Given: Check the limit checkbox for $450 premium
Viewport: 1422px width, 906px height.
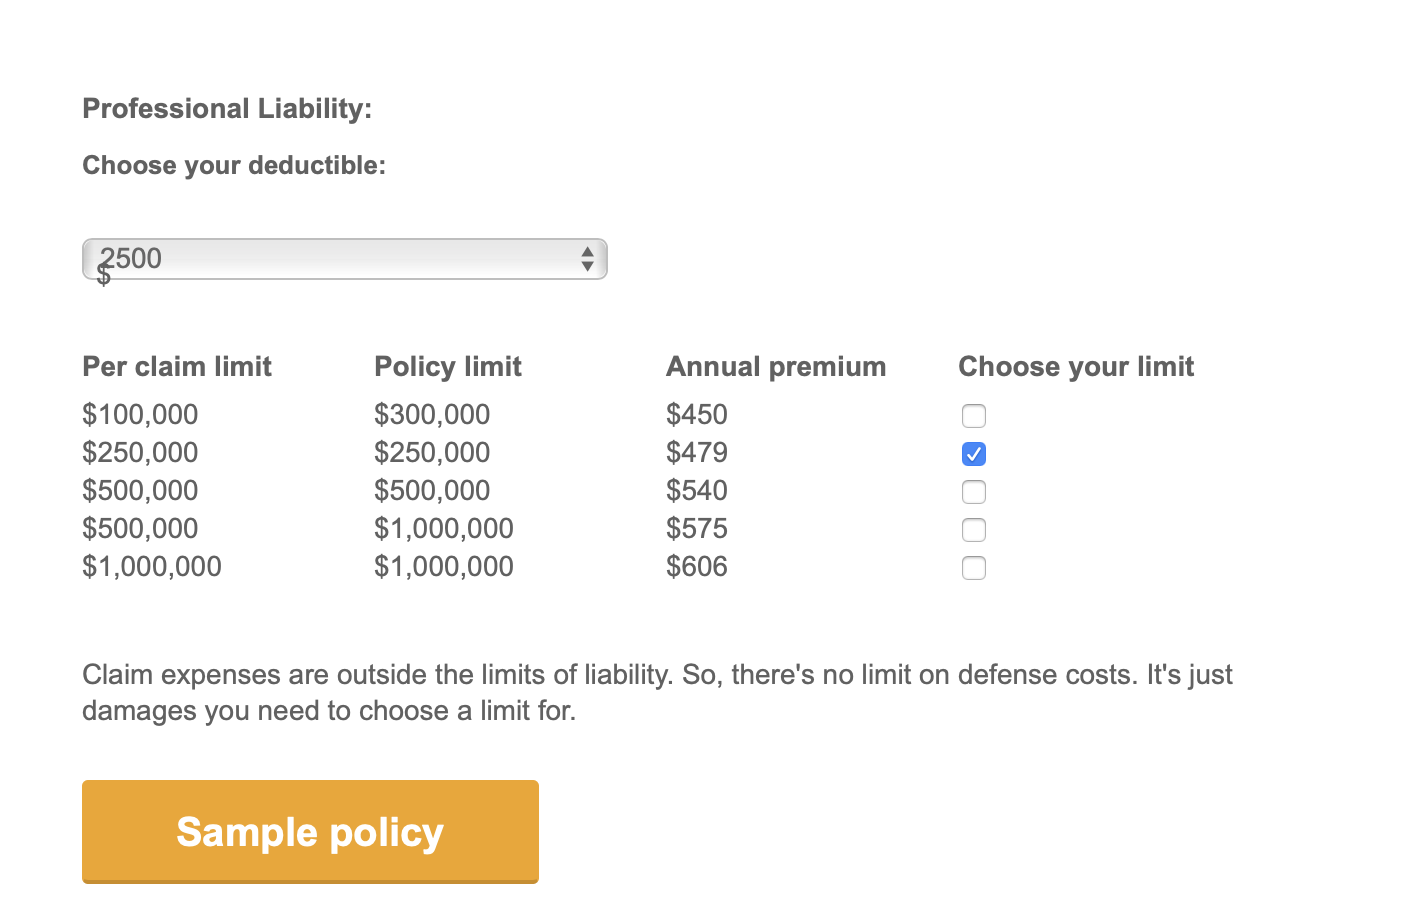Looking at the screenshot, I should (x=973, y=415).
